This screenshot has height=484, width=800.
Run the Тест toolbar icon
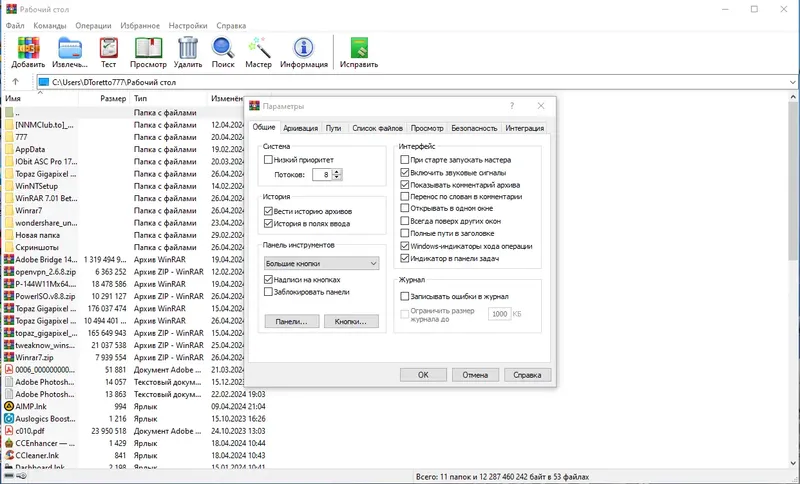(108, 47)
